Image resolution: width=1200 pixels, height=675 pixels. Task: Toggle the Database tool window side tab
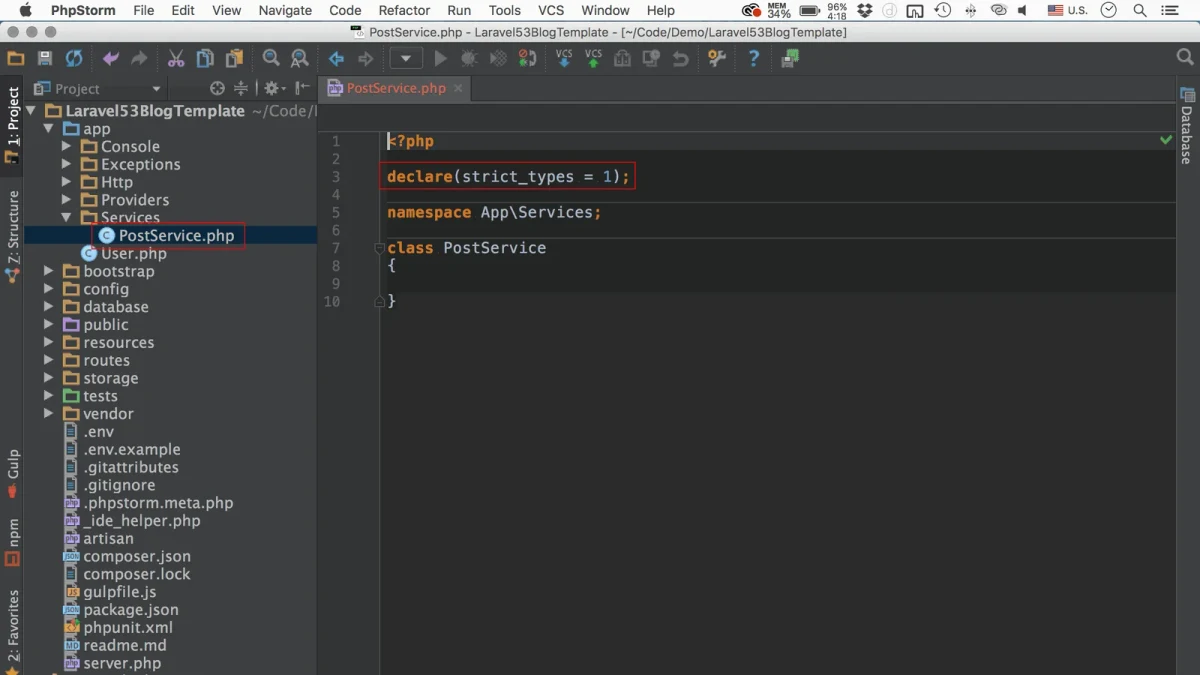1187,125
